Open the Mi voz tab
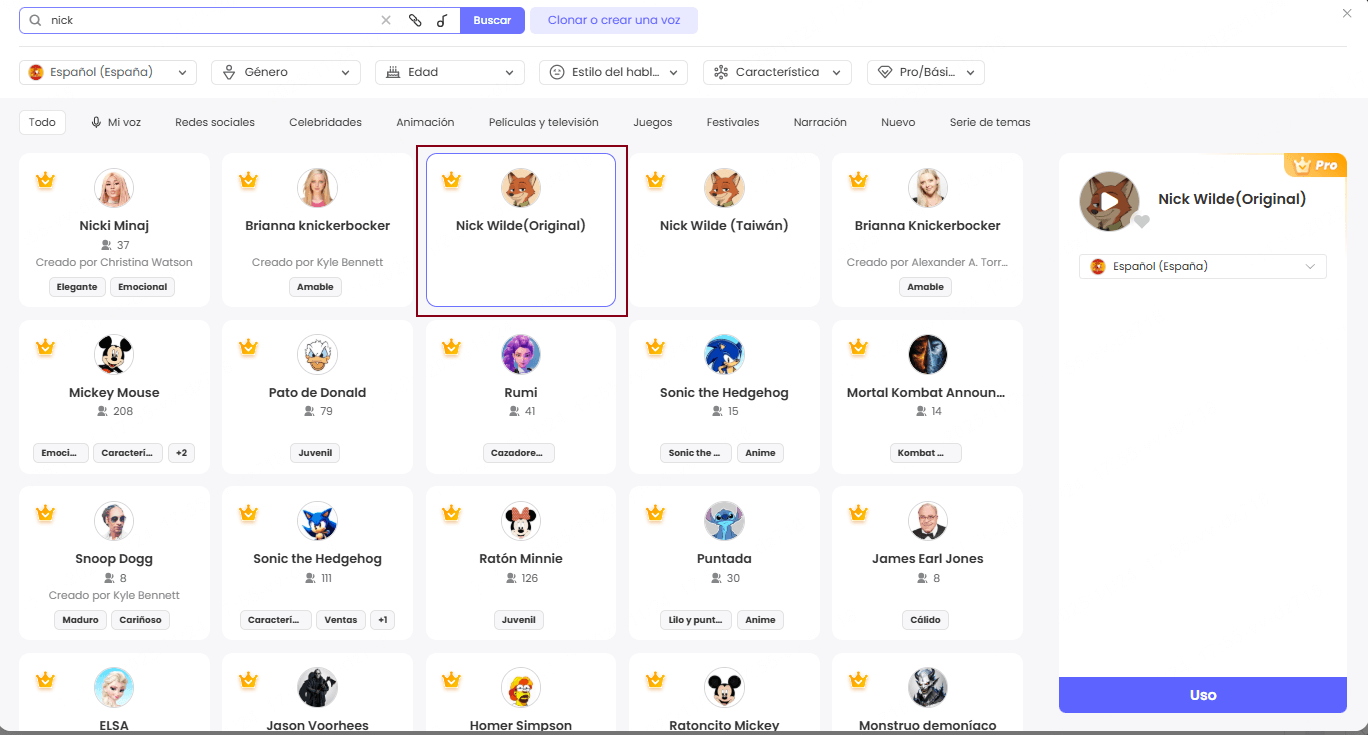 pos(115,122)
